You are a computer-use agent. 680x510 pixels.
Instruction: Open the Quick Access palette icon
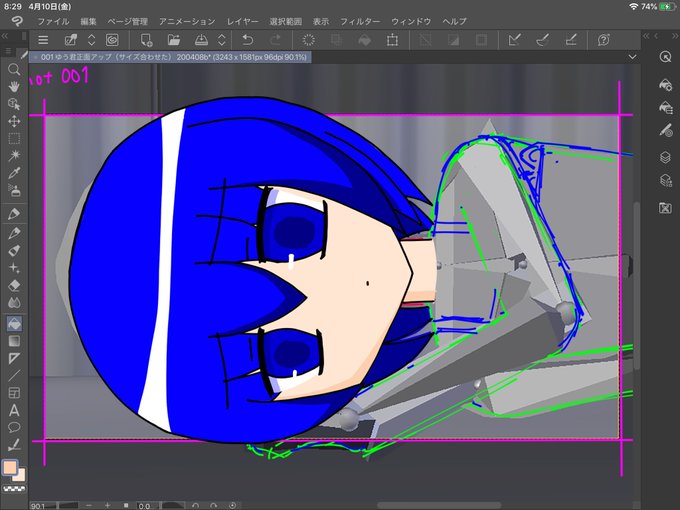pos(665,57)
